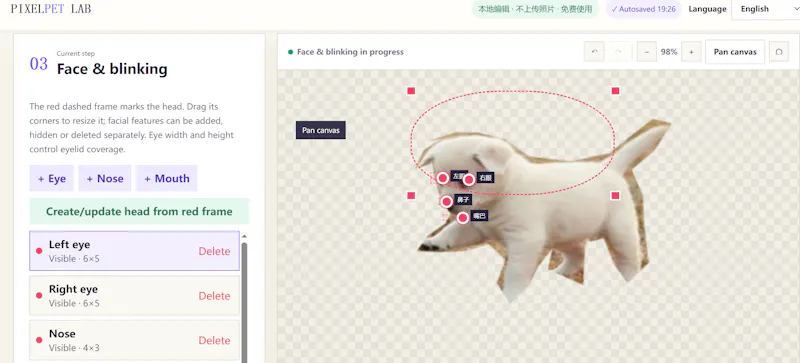Screen dimensions: 800x363
Task: Select the left eye marker (左眼) on the dog
Action: 443,178
